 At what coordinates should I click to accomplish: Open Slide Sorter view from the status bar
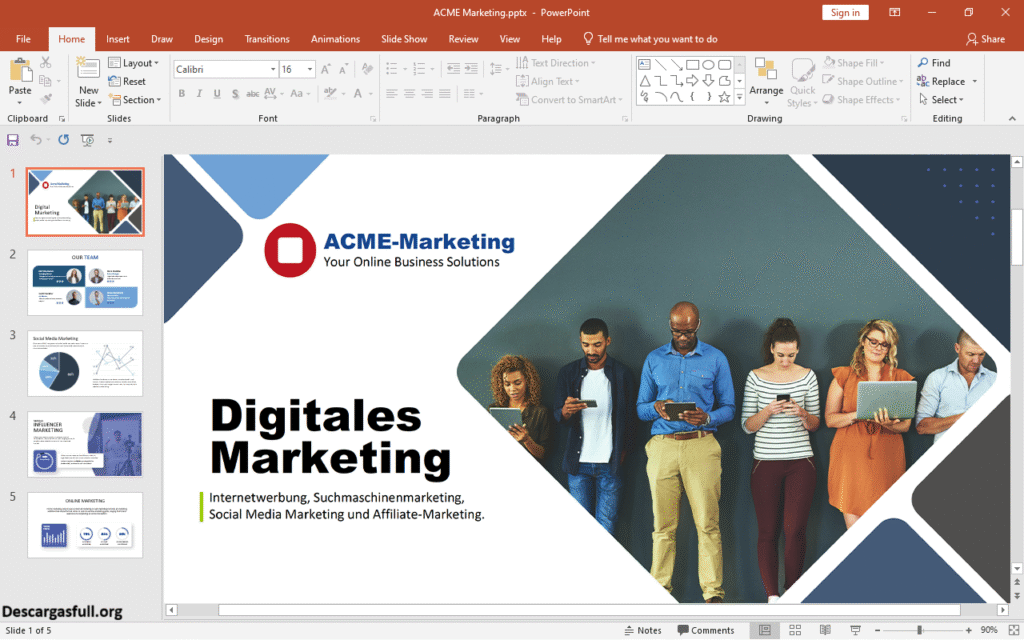click(x=795, y=630)
